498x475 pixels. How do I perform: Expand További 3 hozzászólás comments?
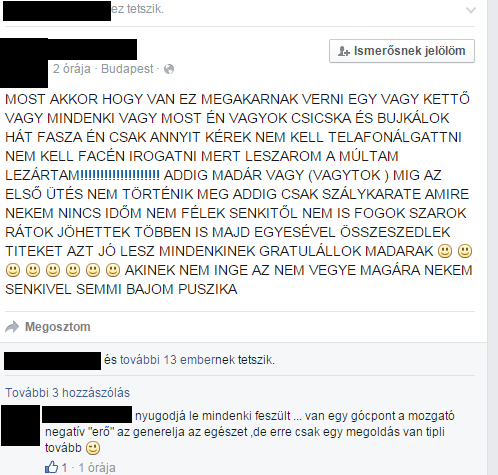click(x=67, y=393)
